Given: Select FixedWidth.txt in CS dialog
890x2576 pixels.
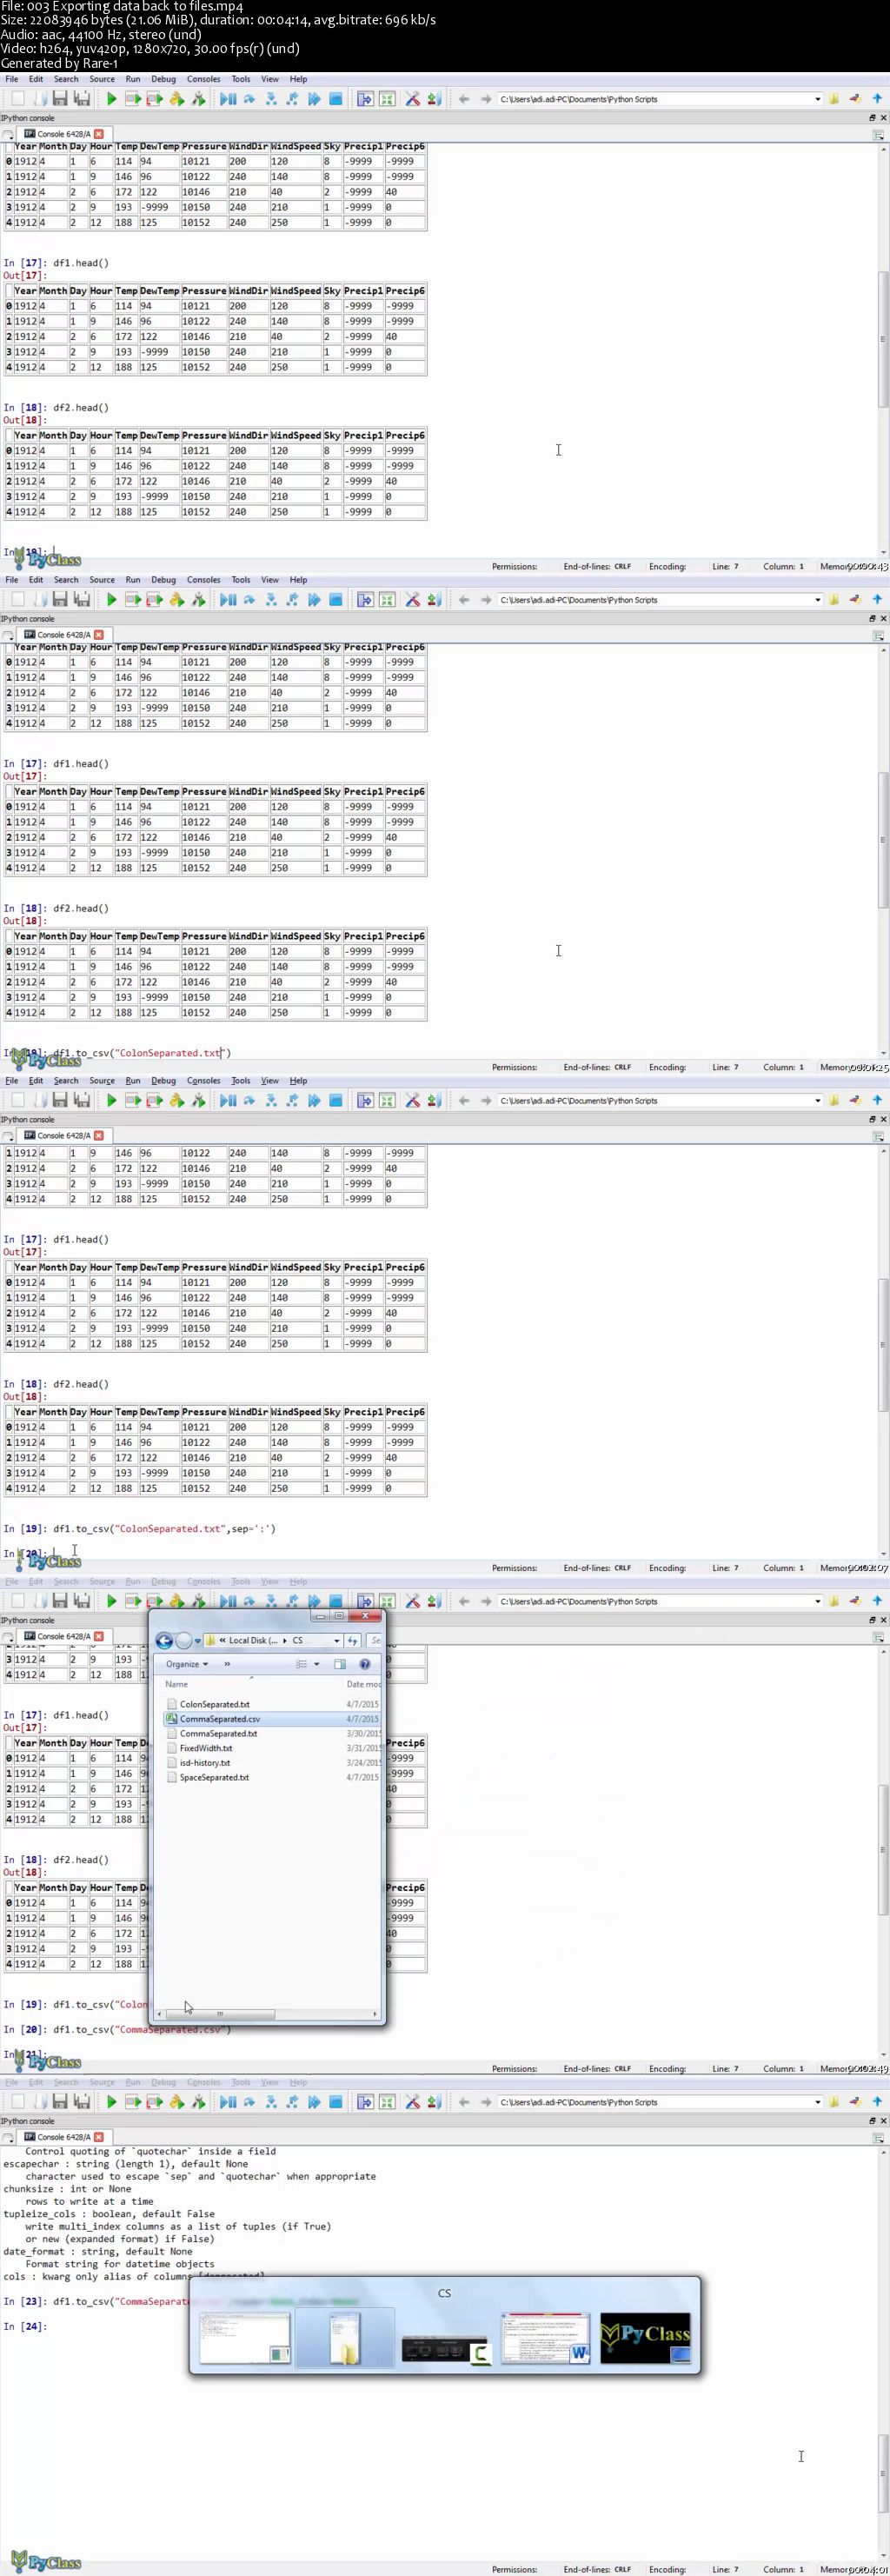Looking at the screenshot, I should click(206, 1748).
